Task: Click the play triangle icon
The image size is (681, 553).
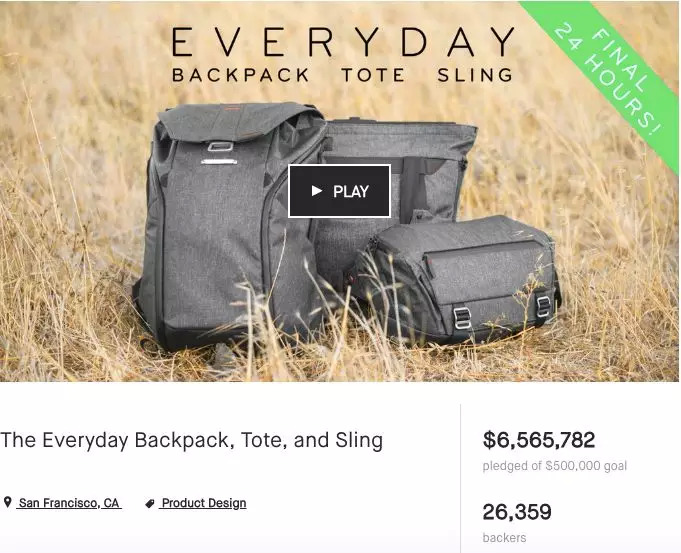Action: (317, 191)
